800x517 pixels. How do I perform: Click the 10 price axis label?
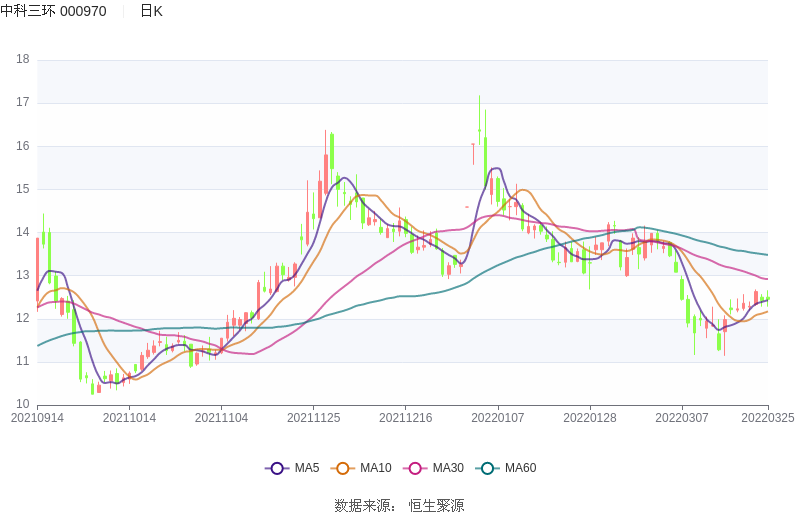(22, 404)
